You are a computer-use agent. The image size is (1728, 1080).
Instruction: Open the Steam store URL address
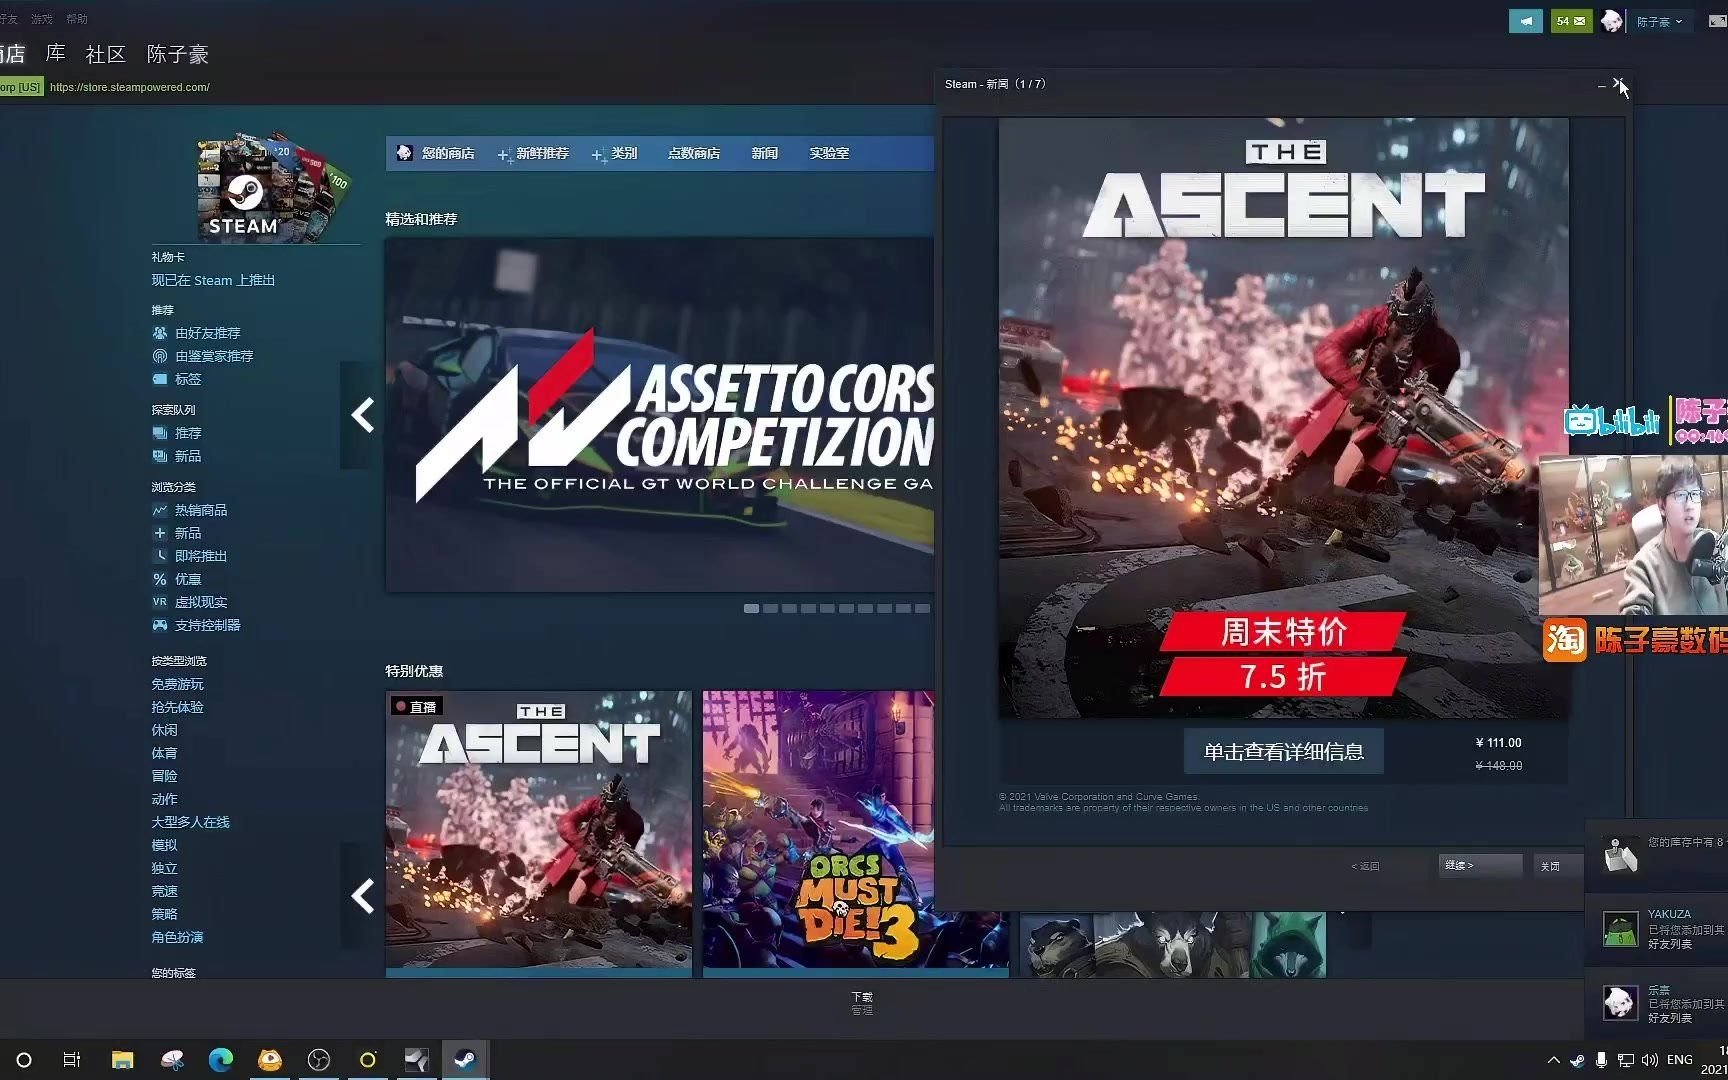(130, 87)
